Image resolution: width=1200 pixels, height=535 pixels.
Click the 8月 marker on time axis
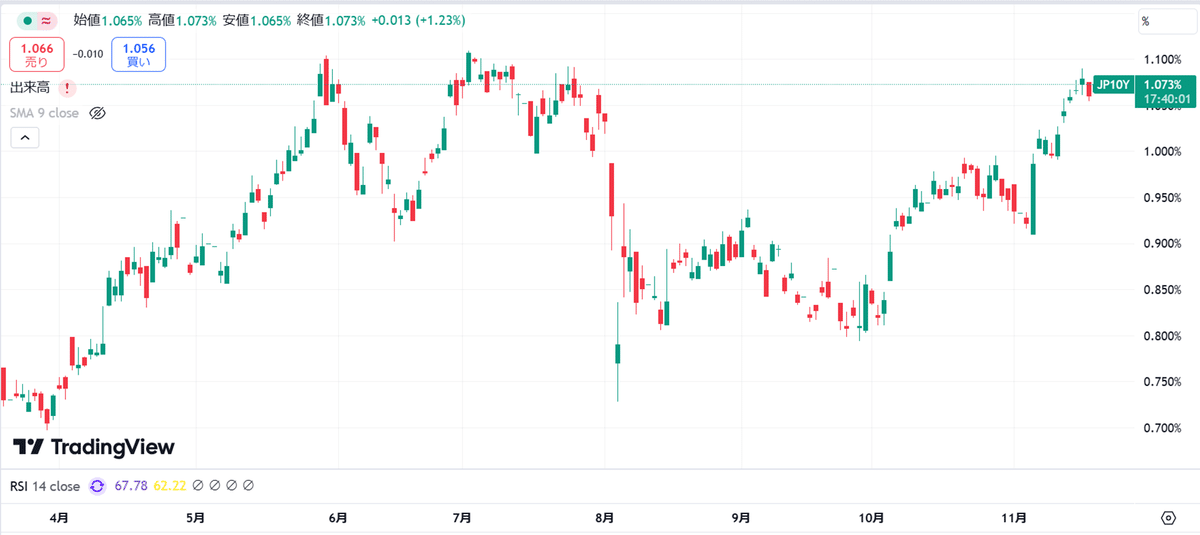[604, 518]
